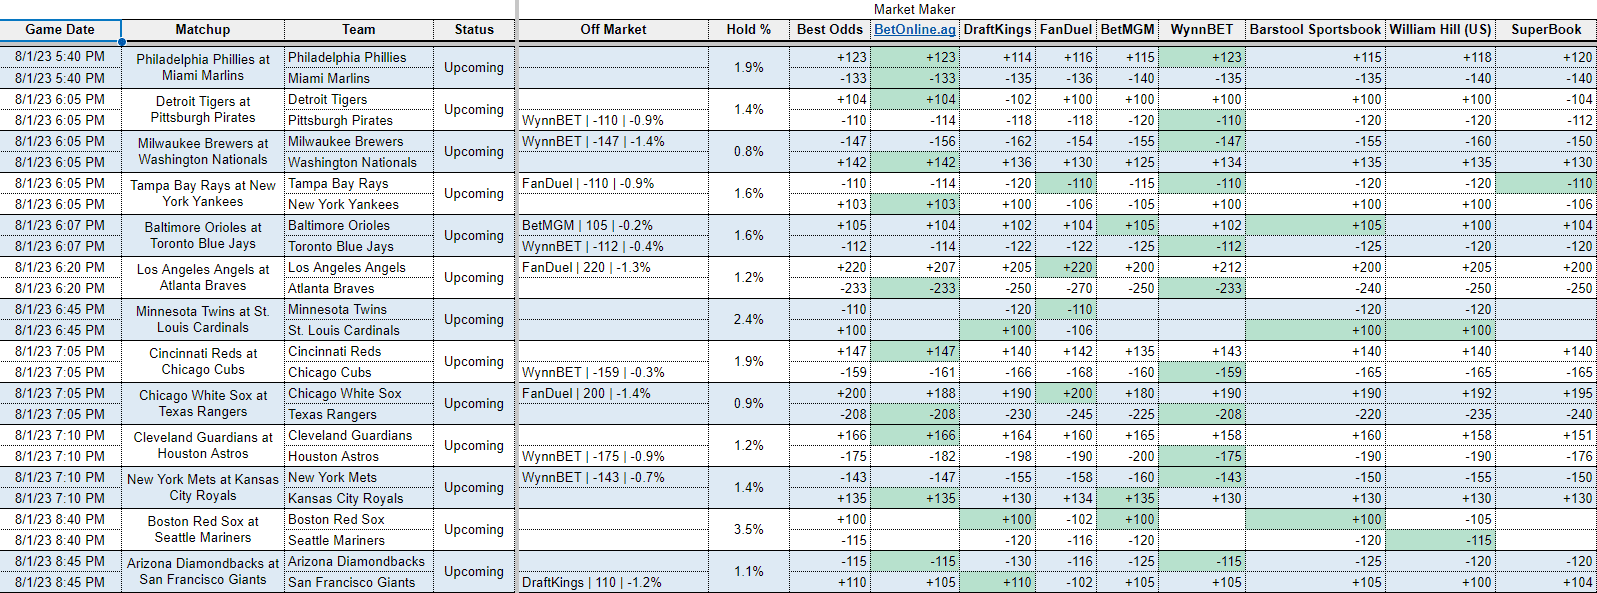Viewport: 1597px width, 593px height.
Task: Select the 8/1/23 6:20 PM date for Los Angeles Angels
Action: coord(60,267)
